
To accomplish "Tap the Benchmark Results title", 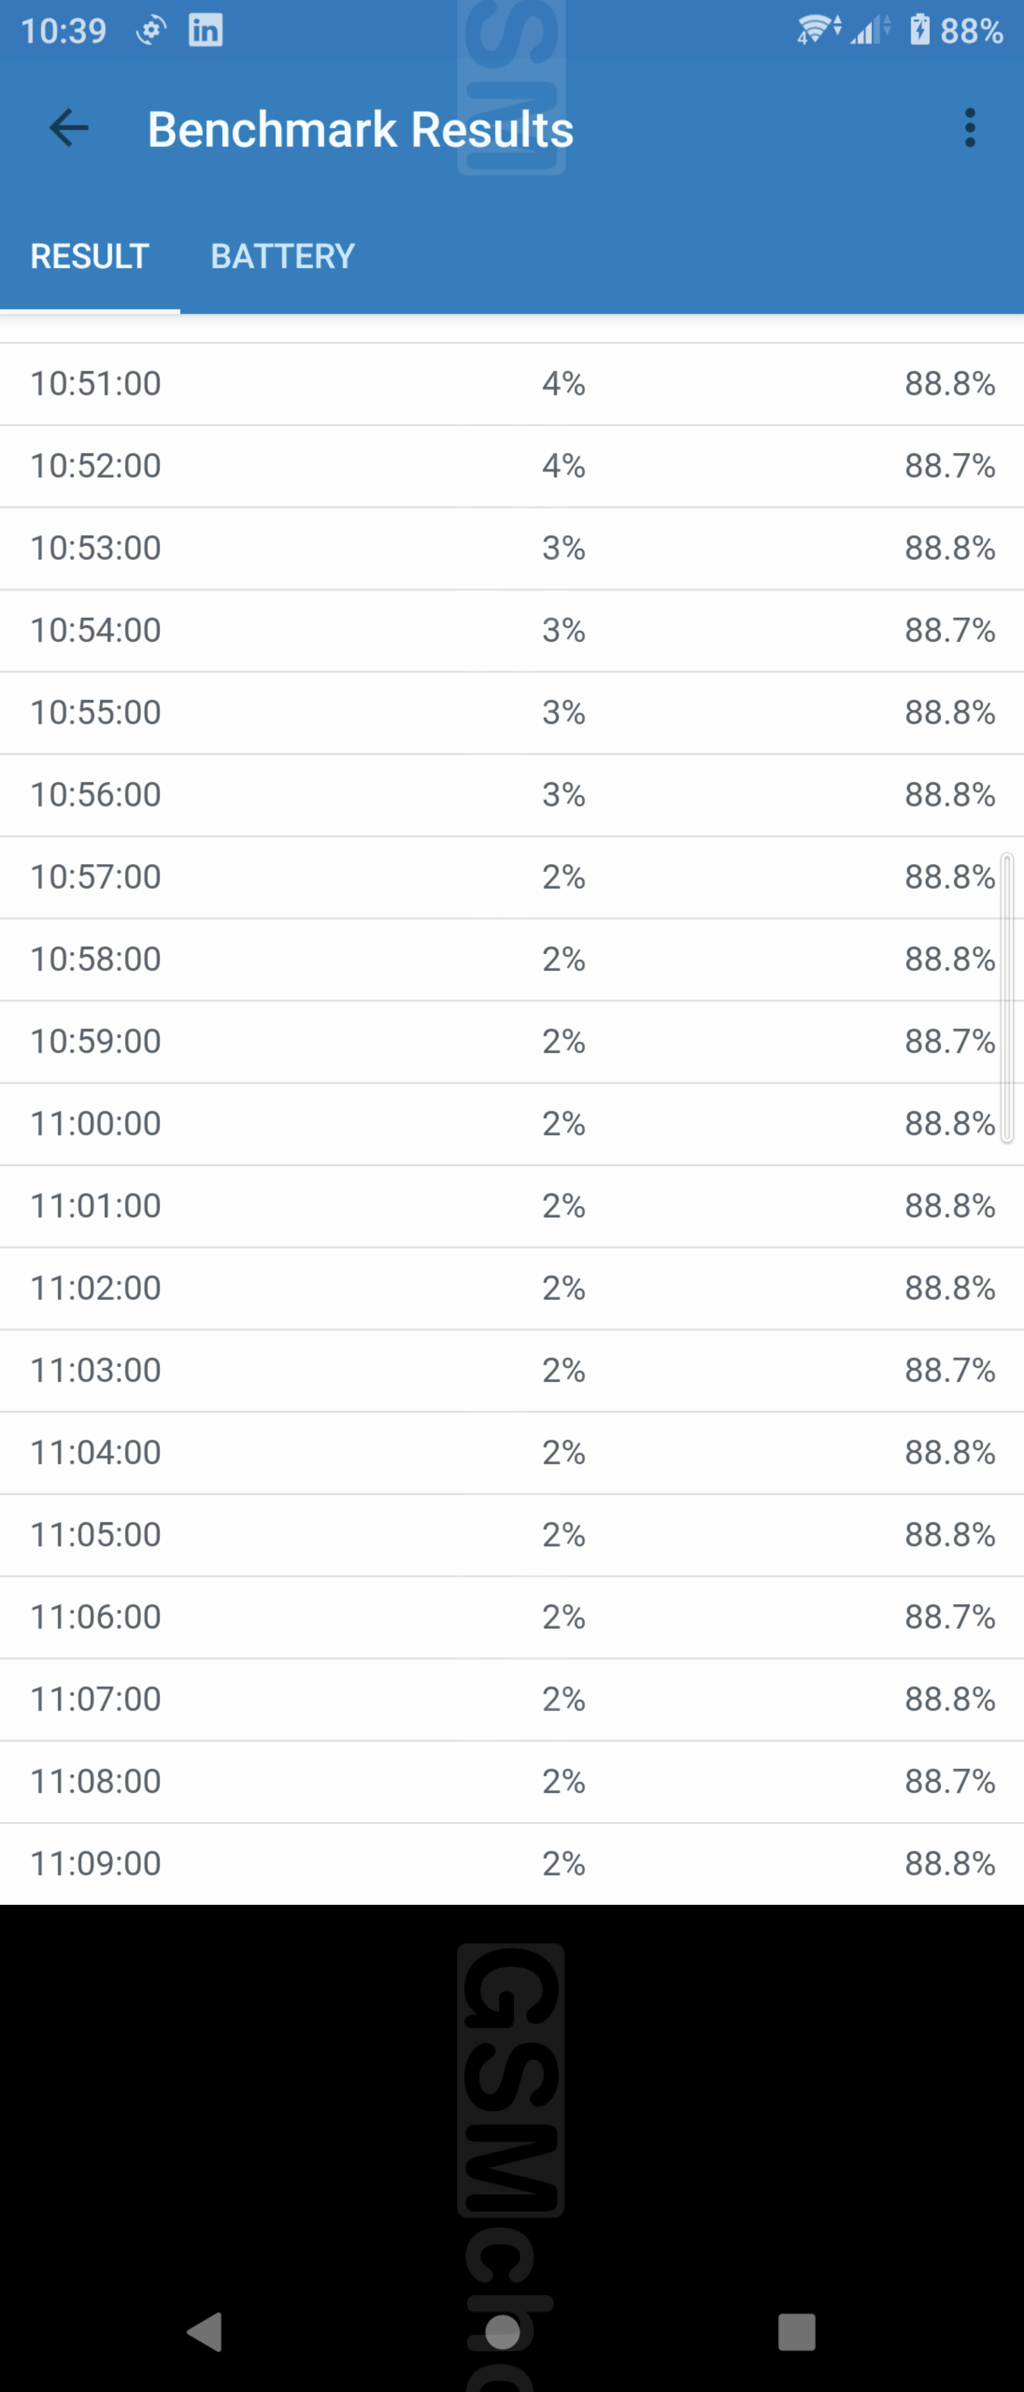I will (360, 130).
